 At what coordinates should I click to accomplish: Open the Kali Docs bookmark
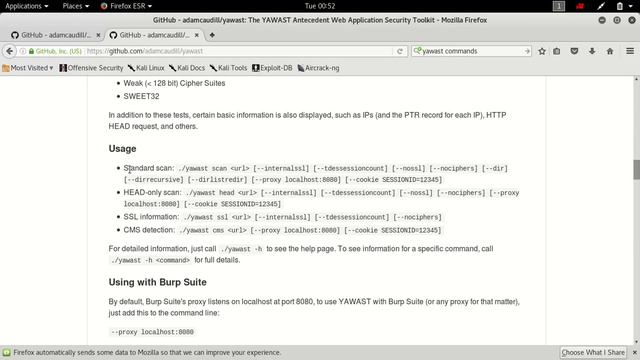coord(187,68)
